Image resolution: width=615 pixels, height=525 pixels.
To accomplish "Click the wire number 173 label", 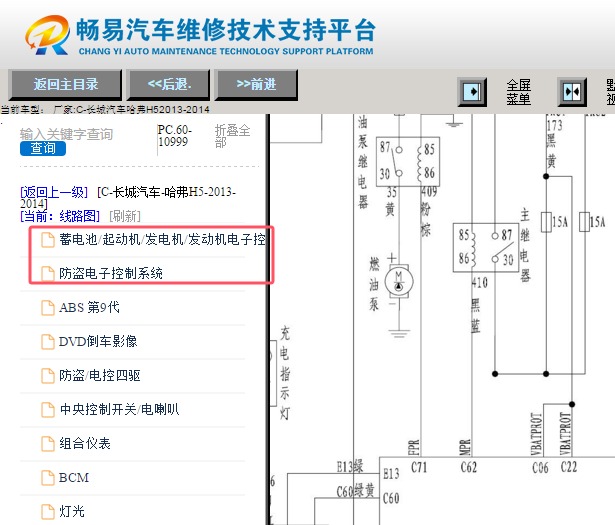I will [554, 126].
